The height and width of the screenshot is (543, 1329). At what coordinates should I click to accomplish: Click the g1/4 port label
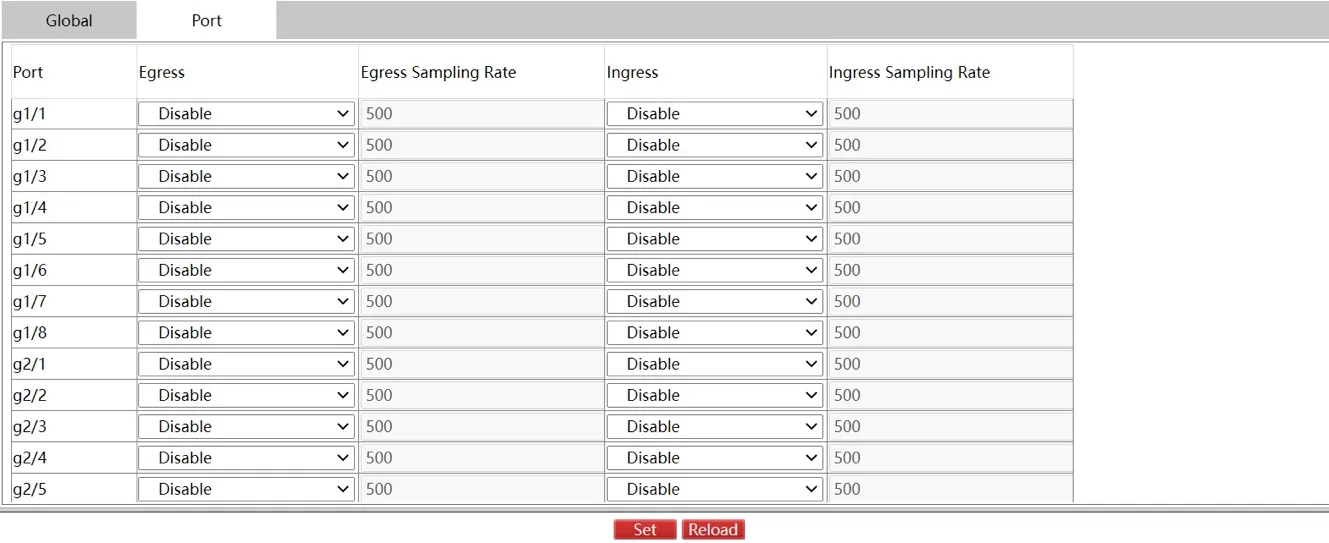29,208
